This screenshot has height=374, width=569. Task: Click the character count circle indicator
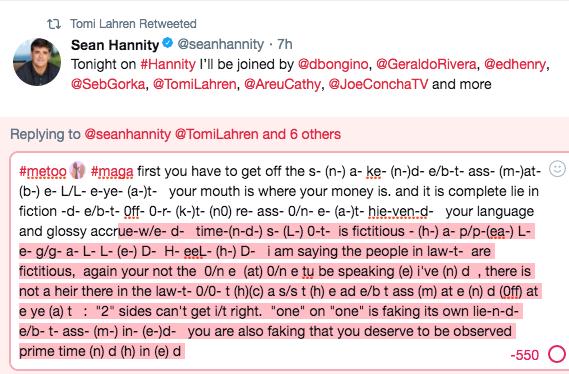coord(557,354)
